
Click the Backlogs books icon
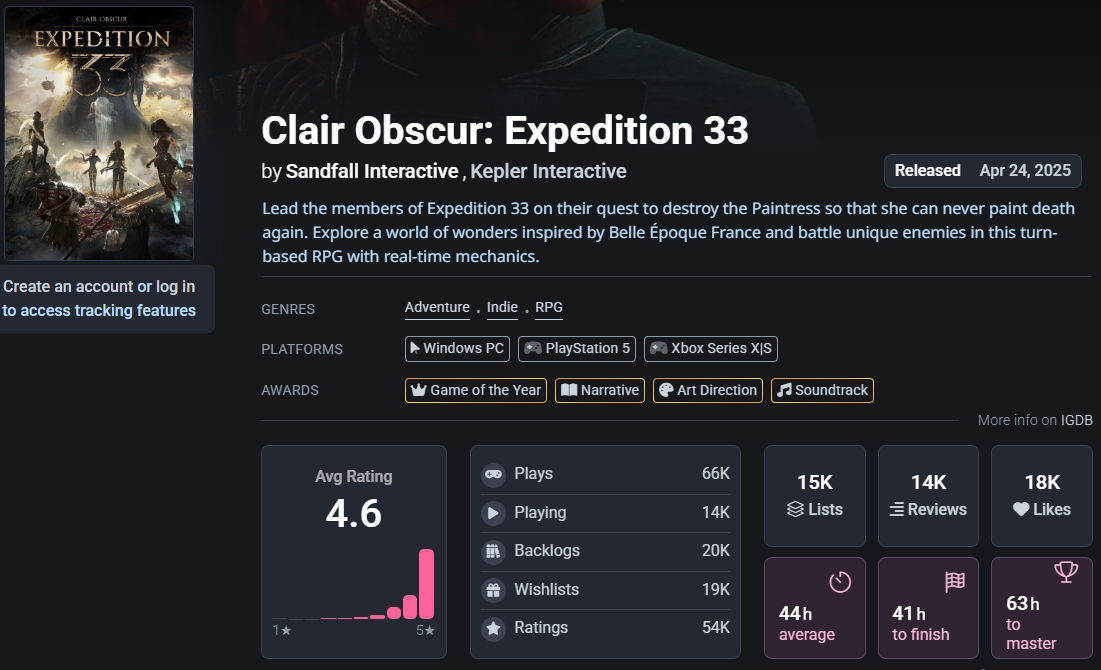(492, 551)
